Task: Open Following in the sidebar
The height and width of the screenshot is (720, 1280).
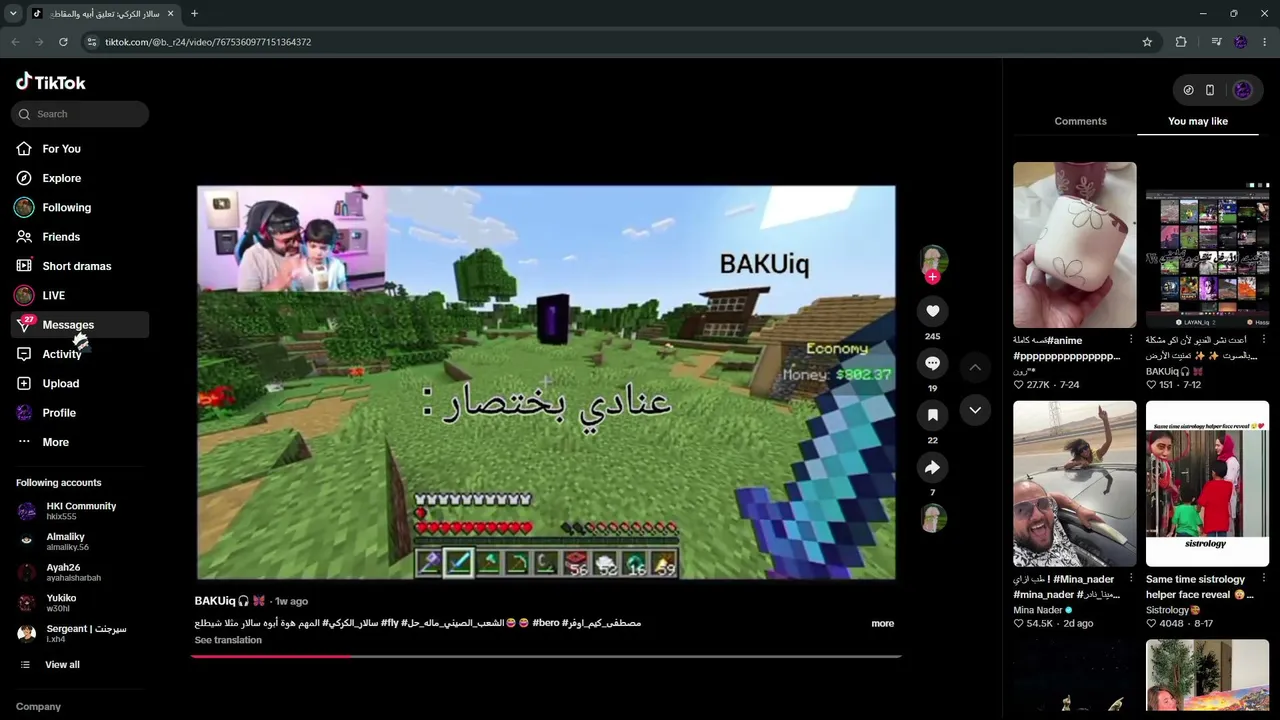Action: 66,208
